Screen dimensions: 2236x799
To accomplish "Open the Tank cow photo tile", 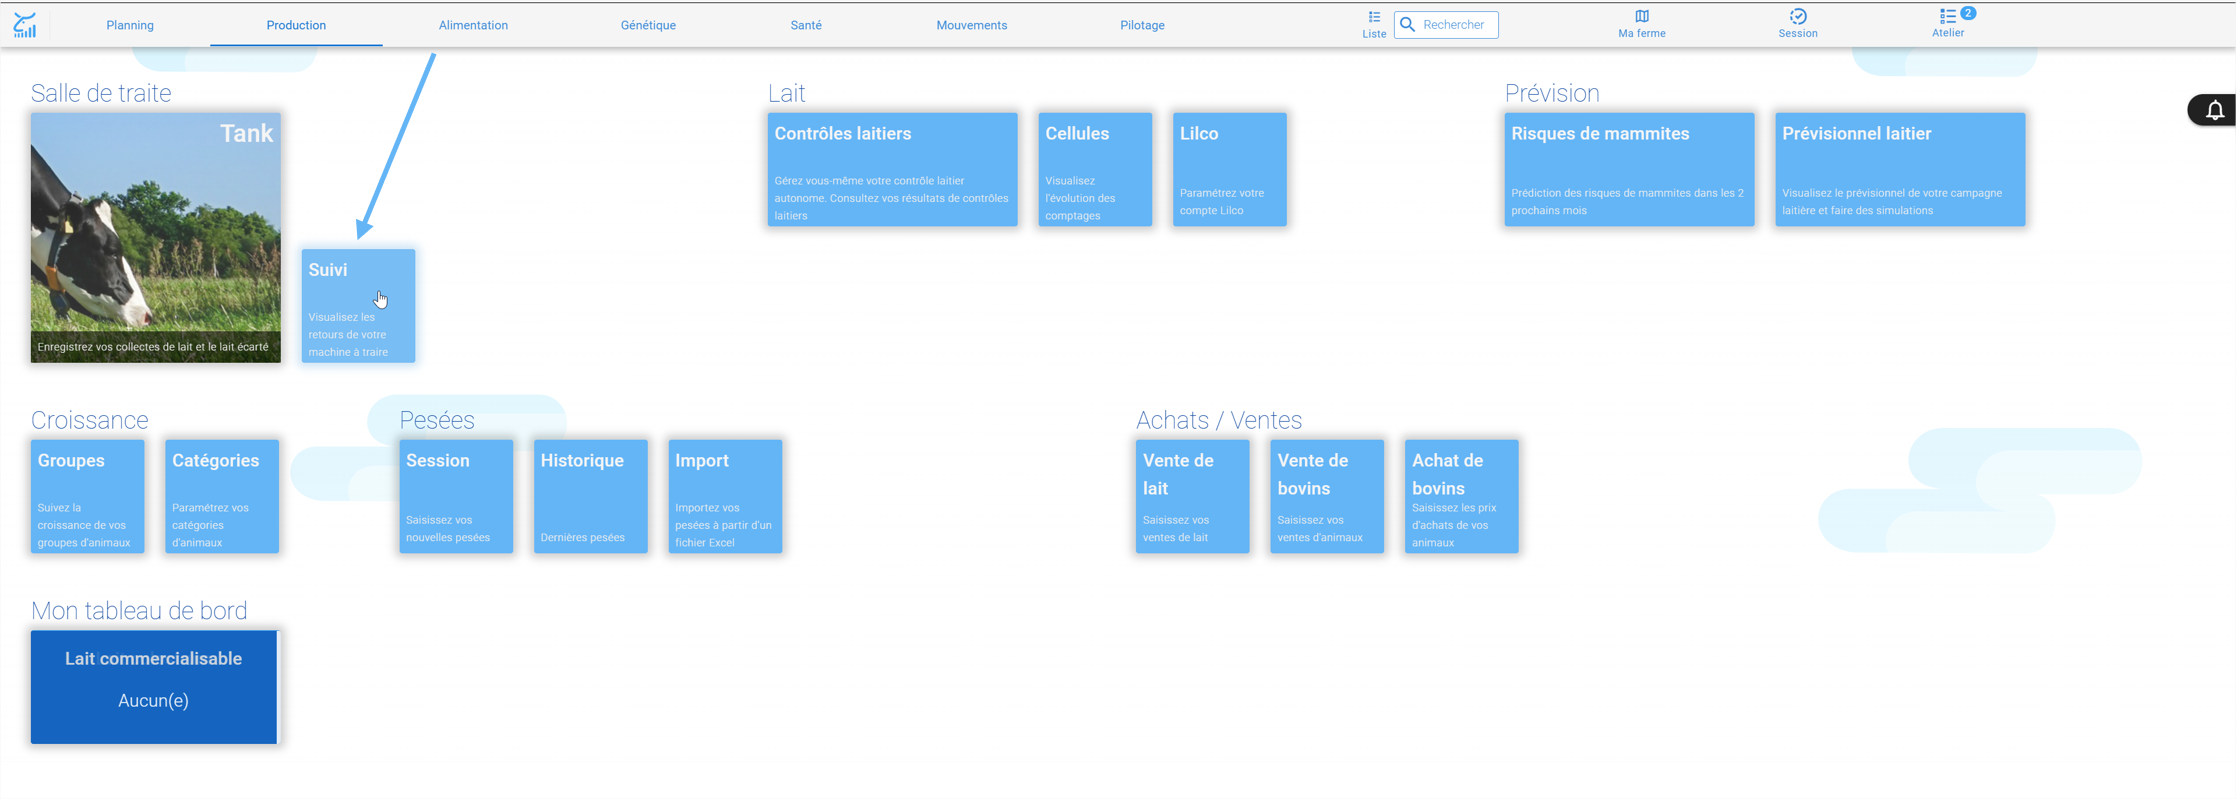I will (x=156, y=237).
